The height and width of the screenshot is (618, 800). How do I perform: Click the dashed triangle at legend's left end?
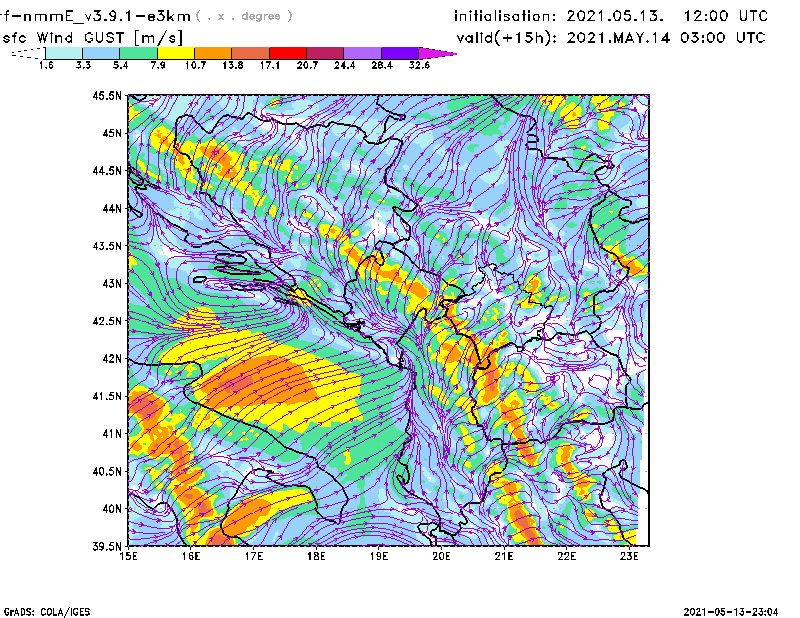pos(27,53)
